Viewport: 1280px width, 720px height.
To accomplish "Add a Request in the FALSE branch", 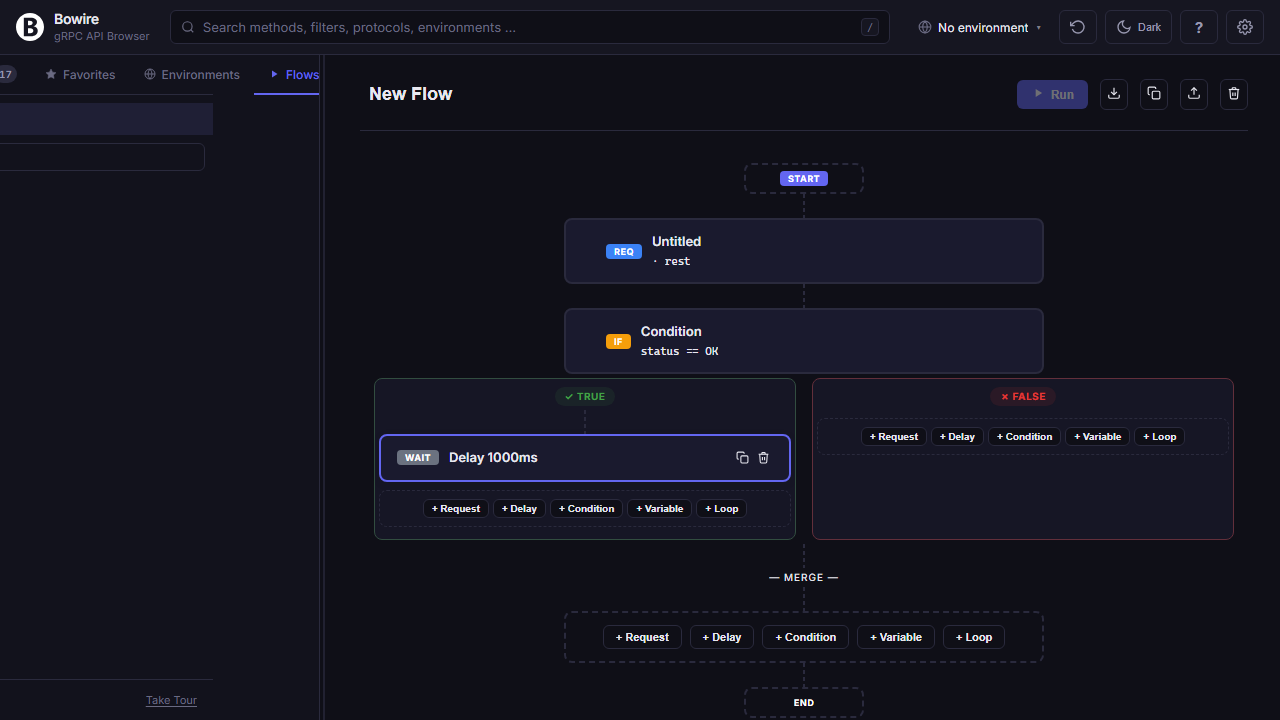I will click(x=894, y=437).
